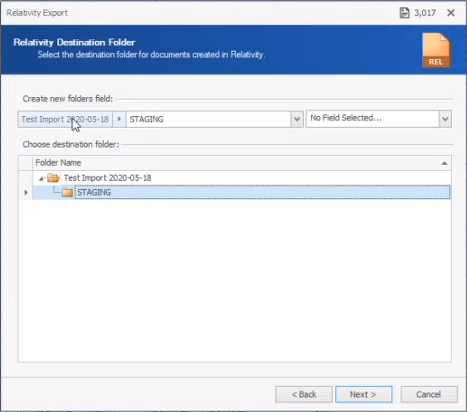
Task: Proceed with the Next button
Action: pyautogui.click(x=364, y=394)
